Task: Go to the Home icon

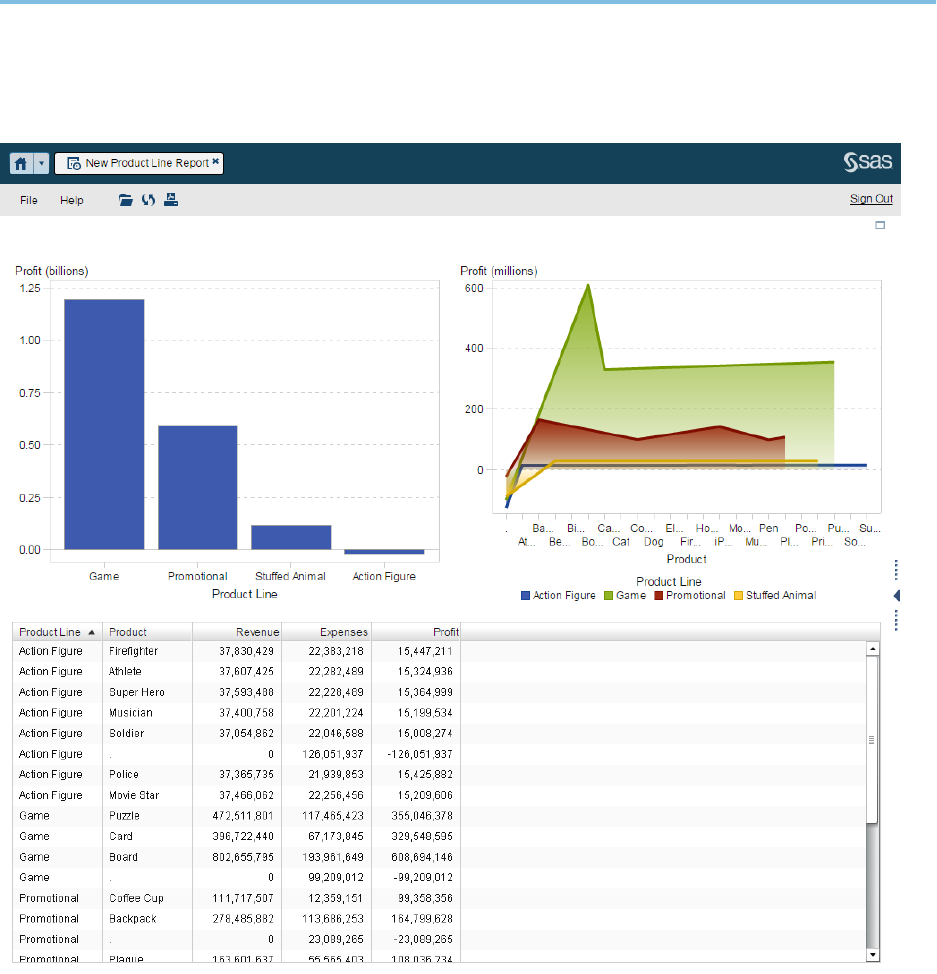Action: (21, 164)
